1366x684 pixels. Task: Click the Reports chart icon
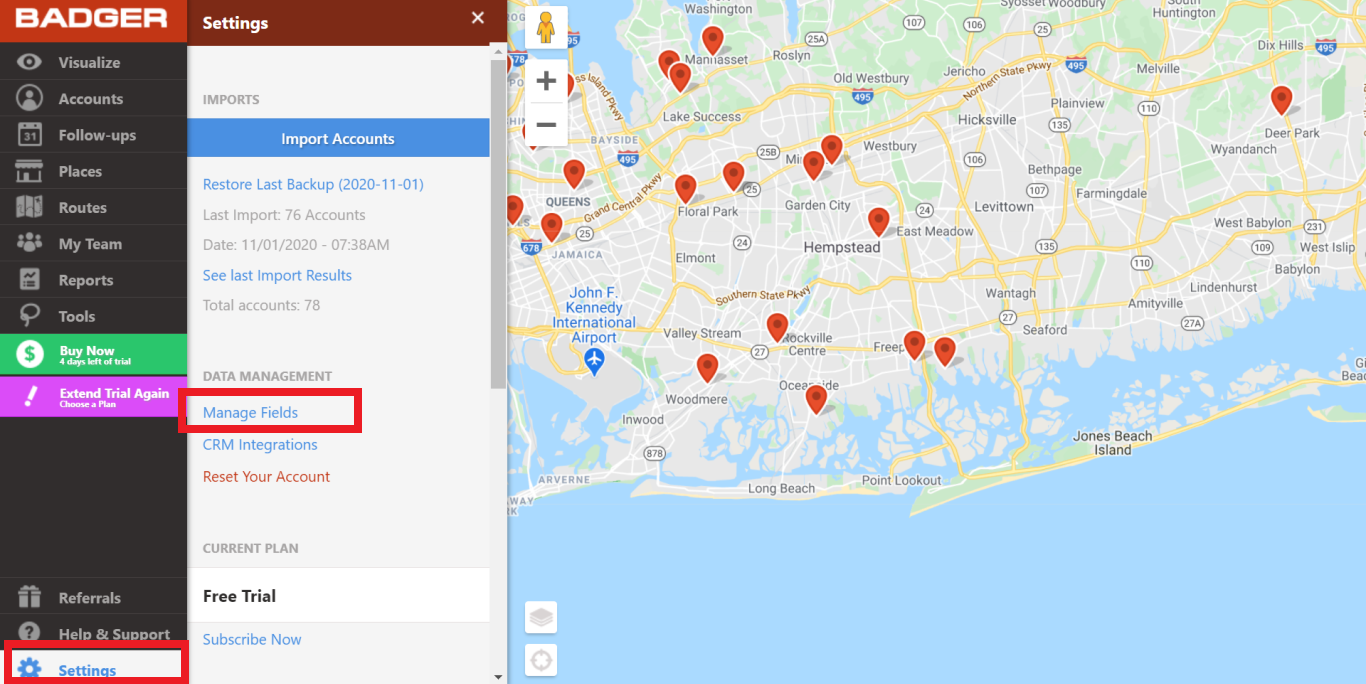(30, 280)
